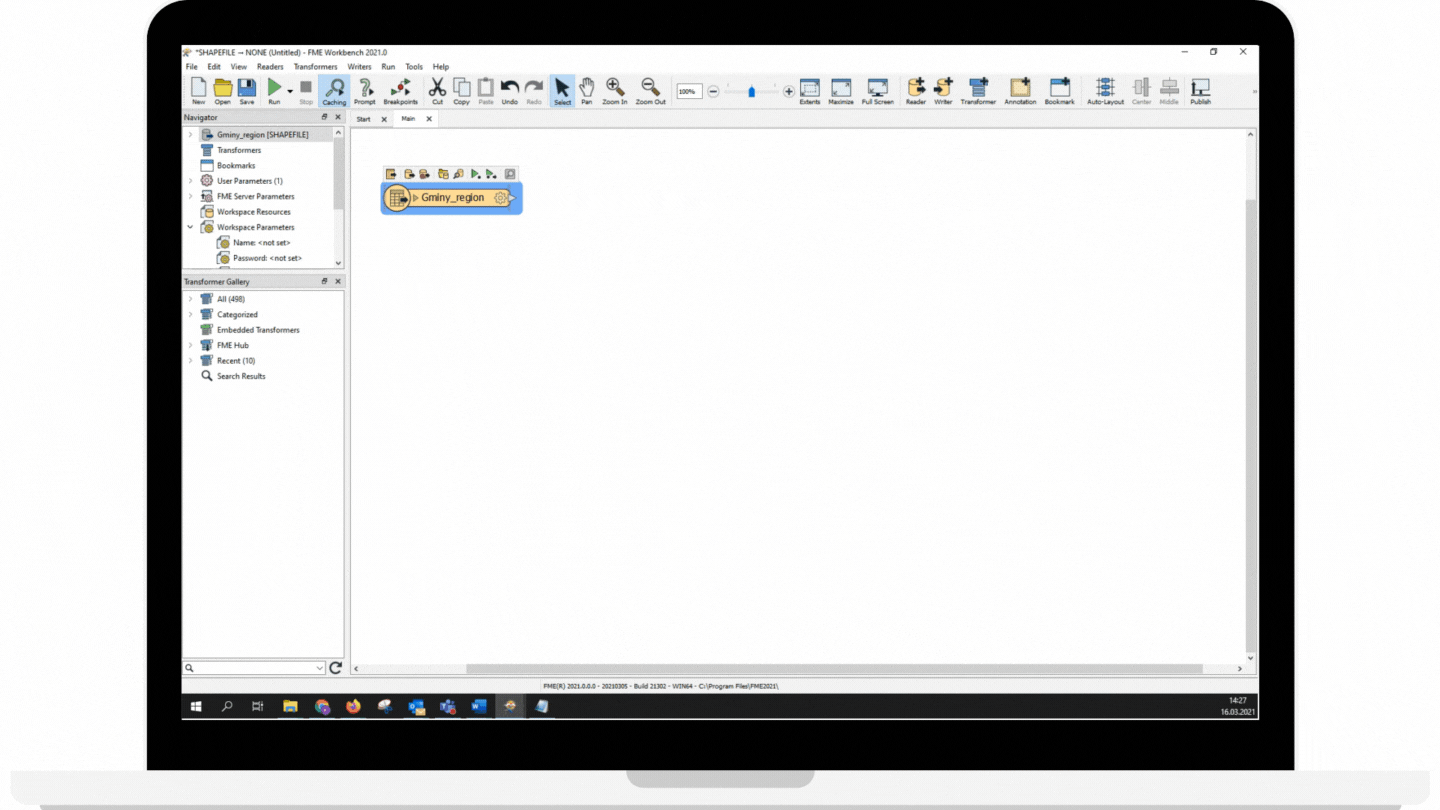Expand the Categorized transformers folder
Viewport: 1440px width, 810px height.
(190, 314)
